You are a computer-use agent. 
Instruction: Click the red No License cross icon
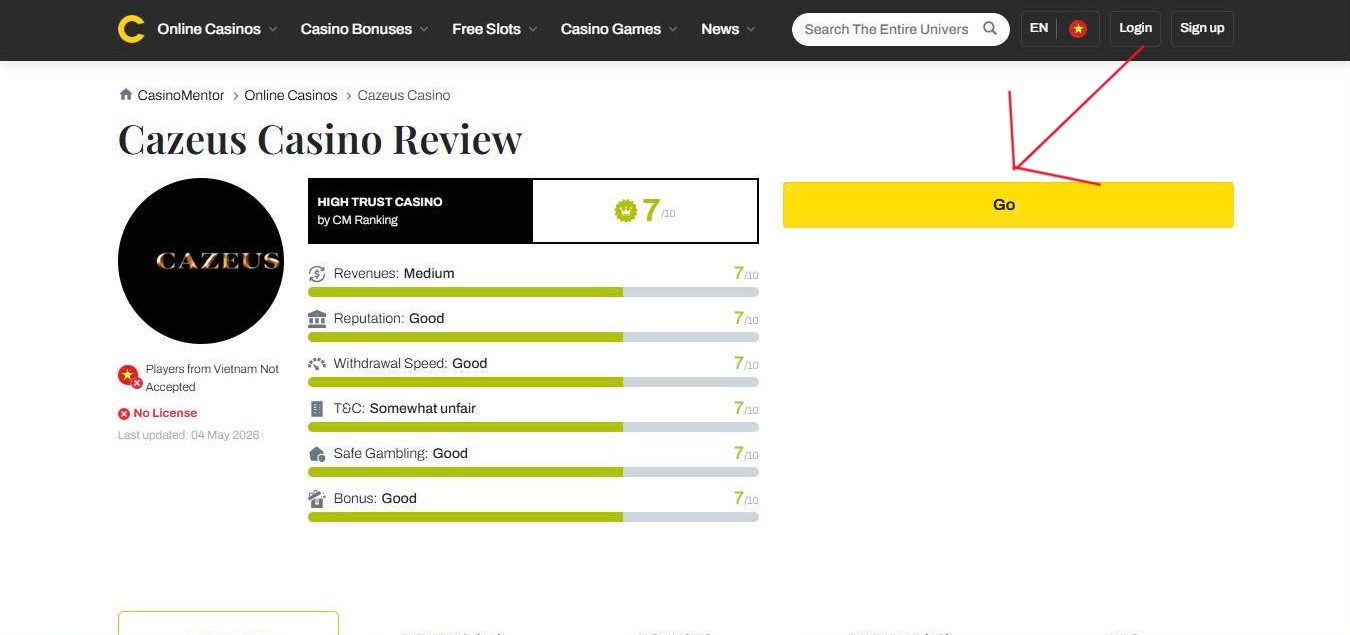124,414
